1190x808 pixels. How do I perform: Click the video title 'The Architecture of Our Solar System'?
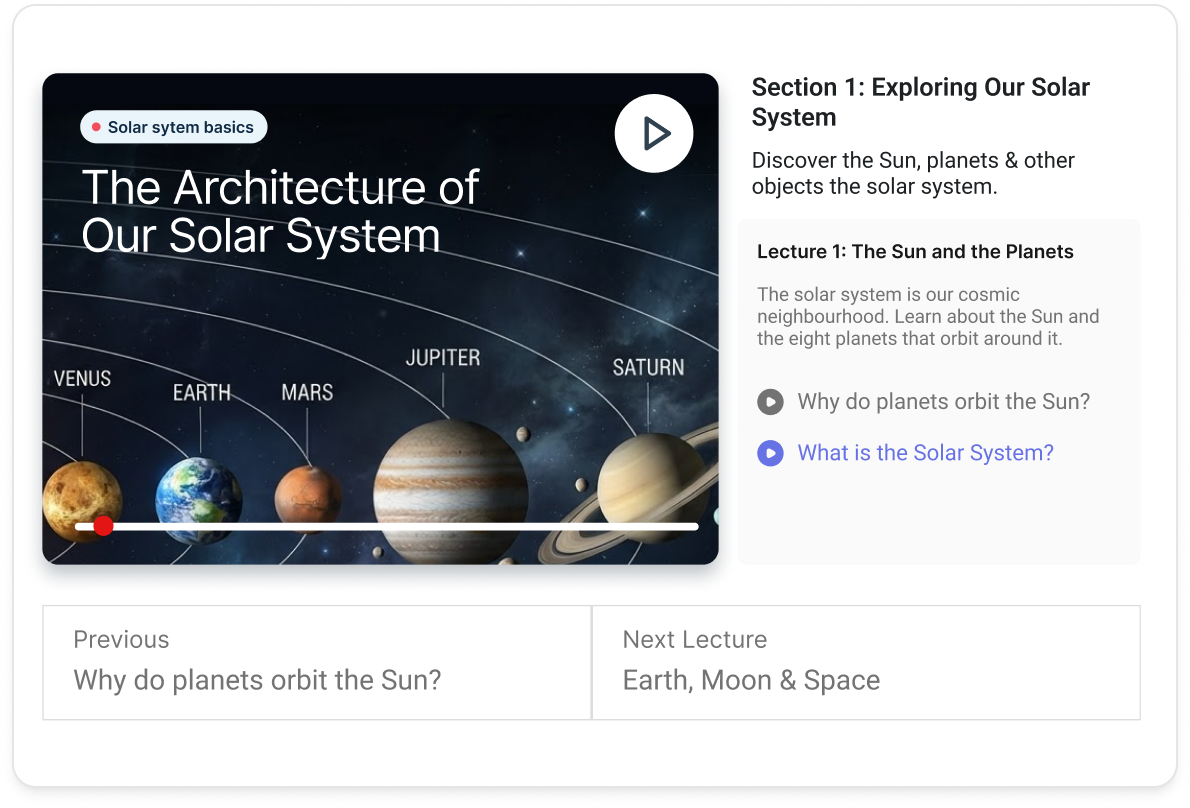[x=280, y=211]
